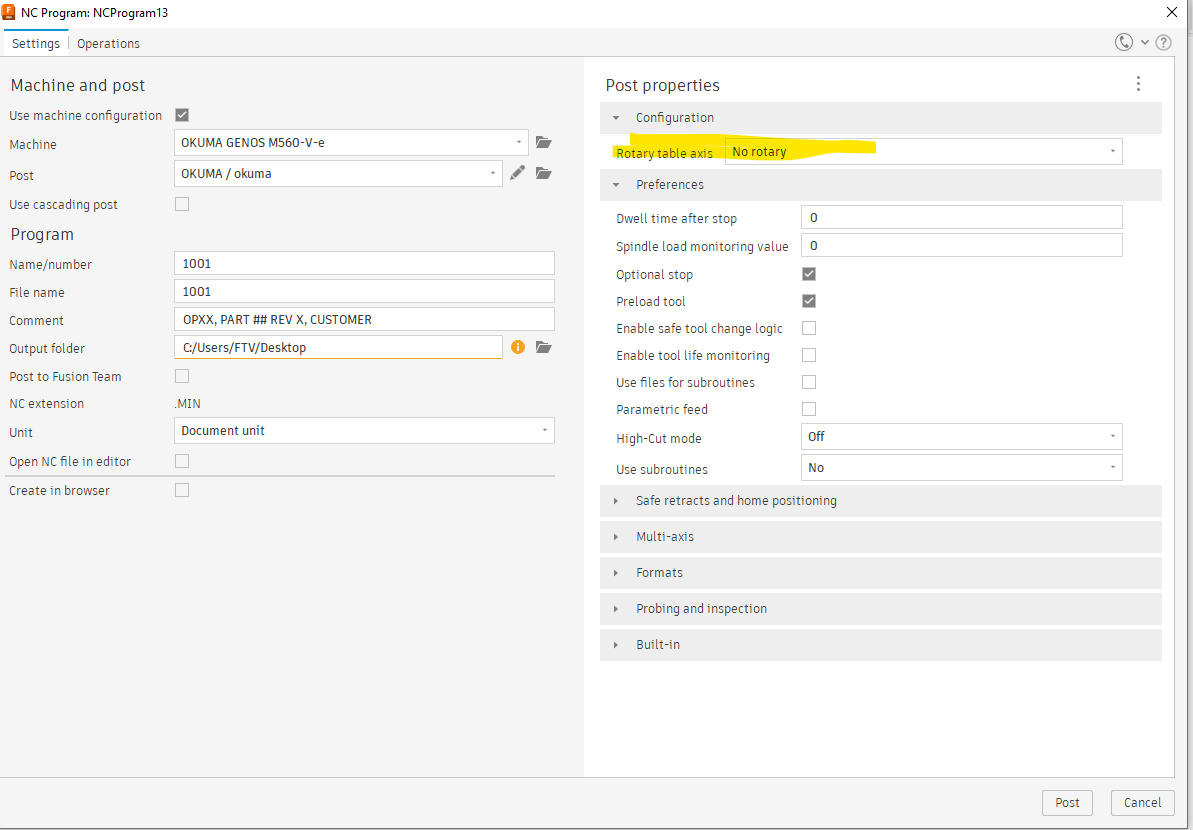Viewport: 1193px width, 830px height.
Task: Click the Name/number input field
Action: (x=364, y=263)
